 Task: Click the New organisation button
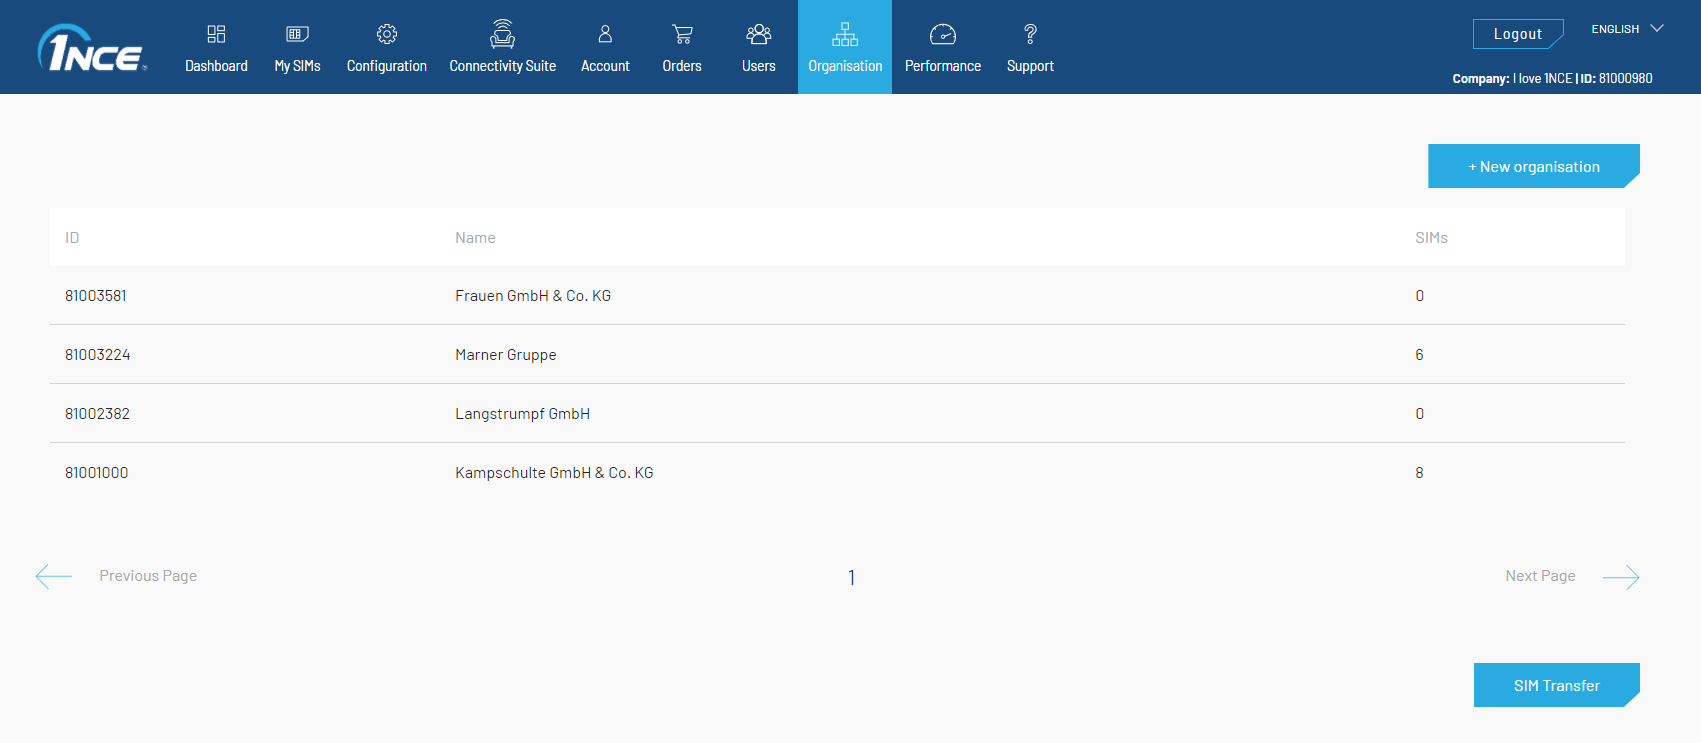click(1533, 167)
